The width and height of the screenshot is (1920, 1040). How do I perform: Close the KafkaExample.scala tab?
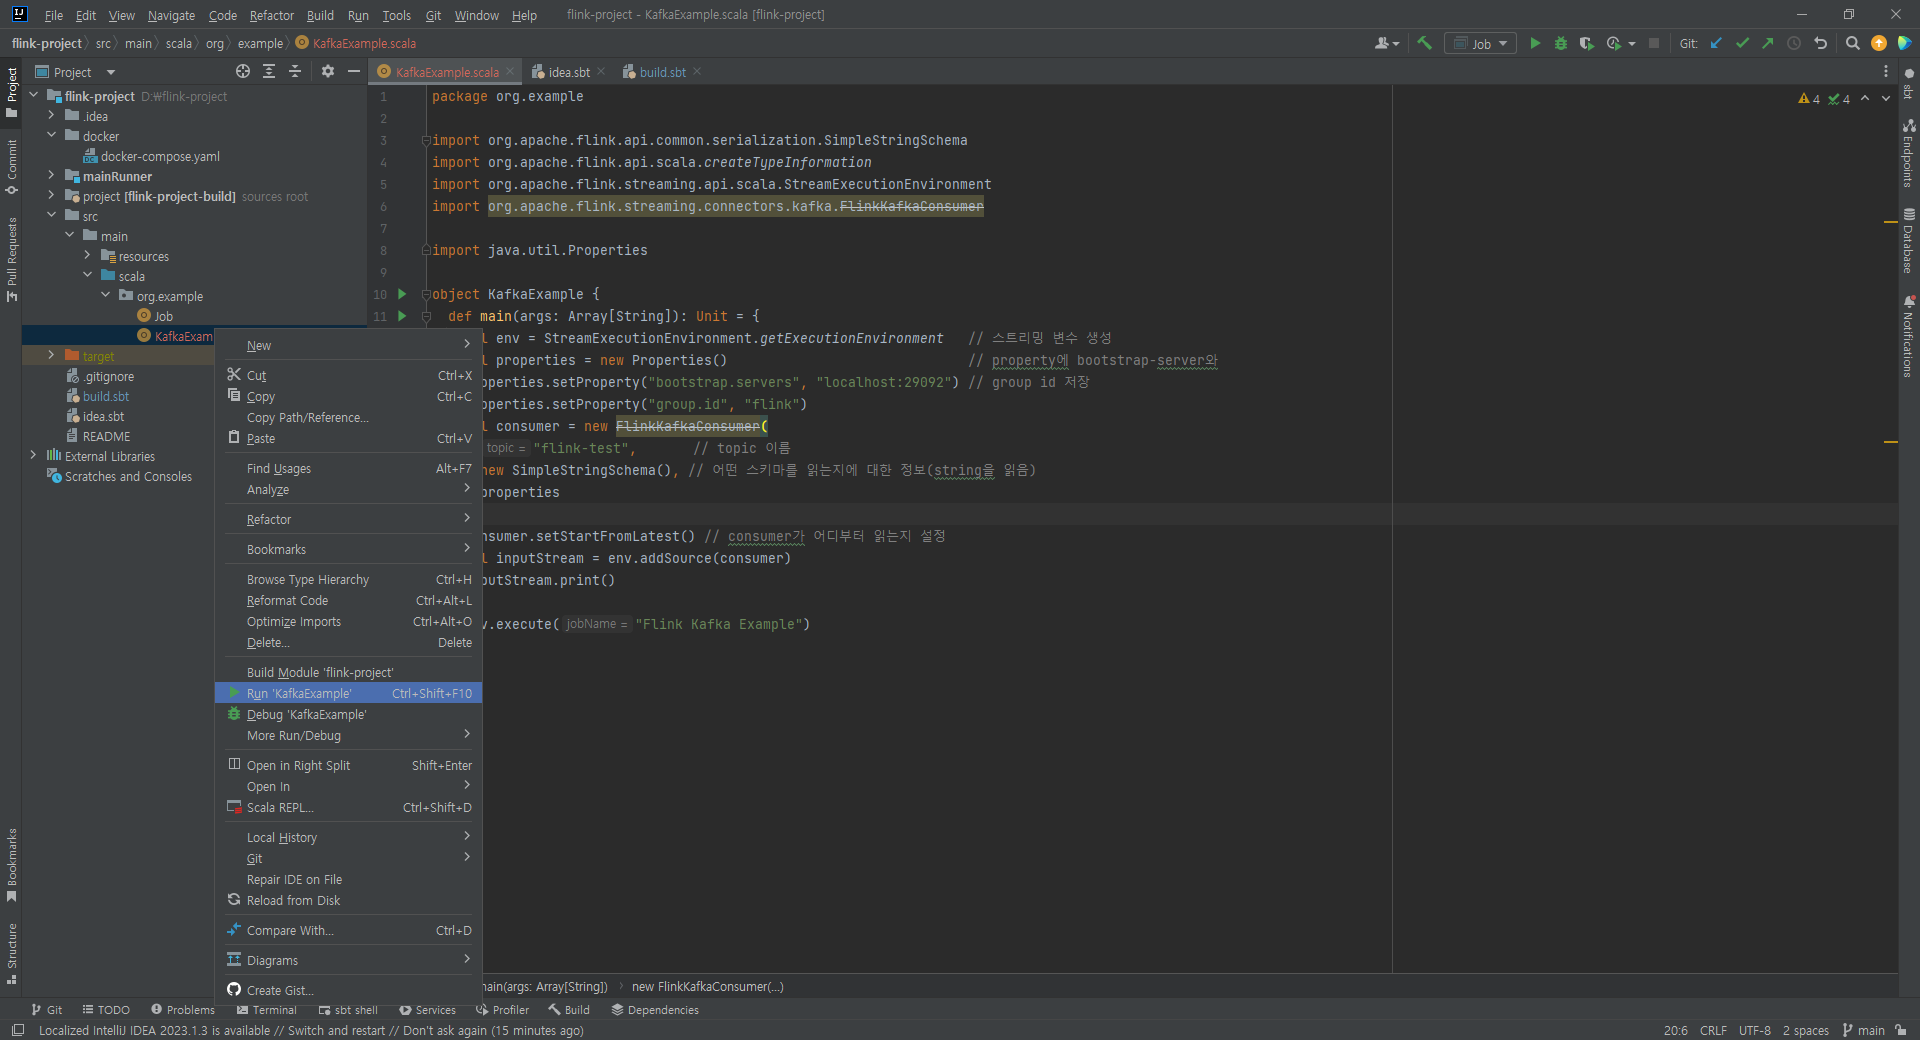(510, 71)
